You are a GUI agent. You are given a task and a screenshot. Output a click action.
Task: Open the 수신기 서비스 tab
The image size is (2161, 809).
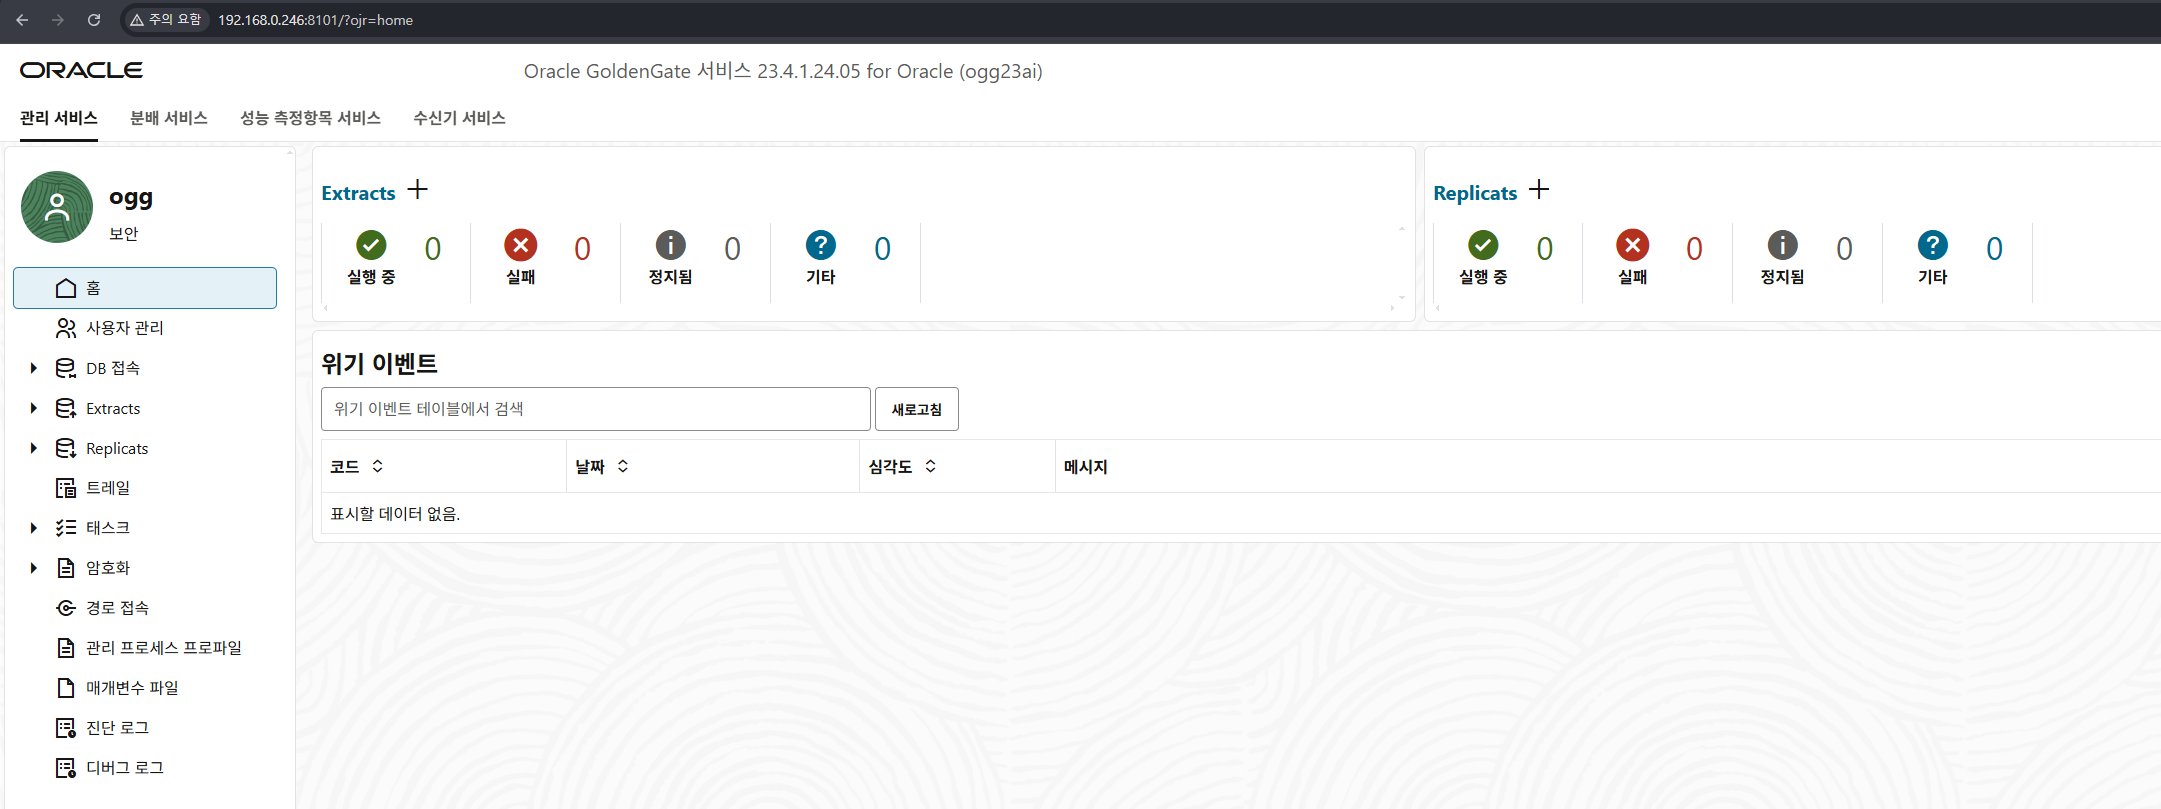coord(459,118)
